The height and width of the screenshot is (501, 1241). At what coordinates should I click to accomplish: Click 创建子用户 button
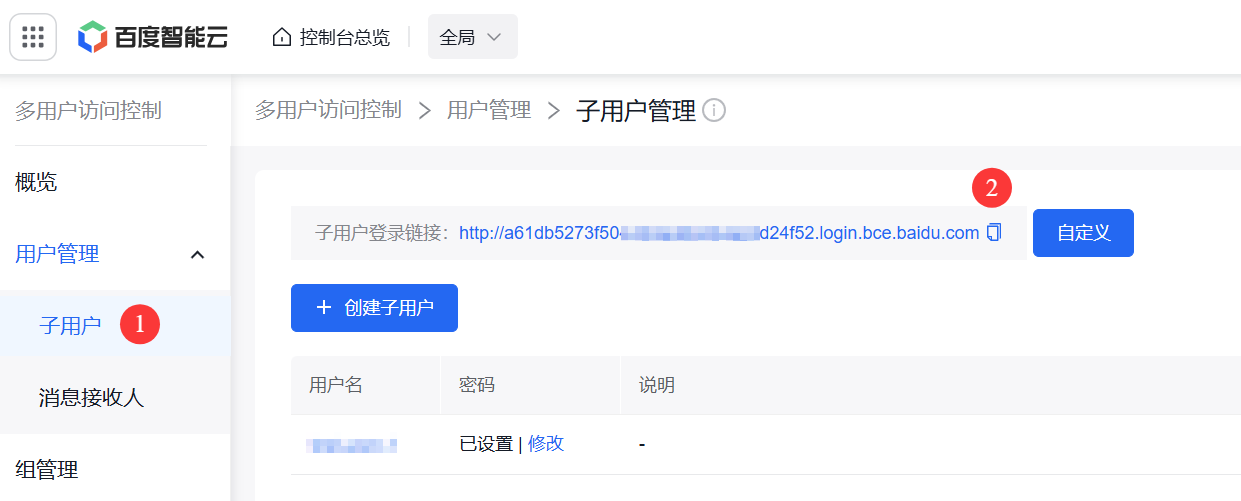pos(374,308)
